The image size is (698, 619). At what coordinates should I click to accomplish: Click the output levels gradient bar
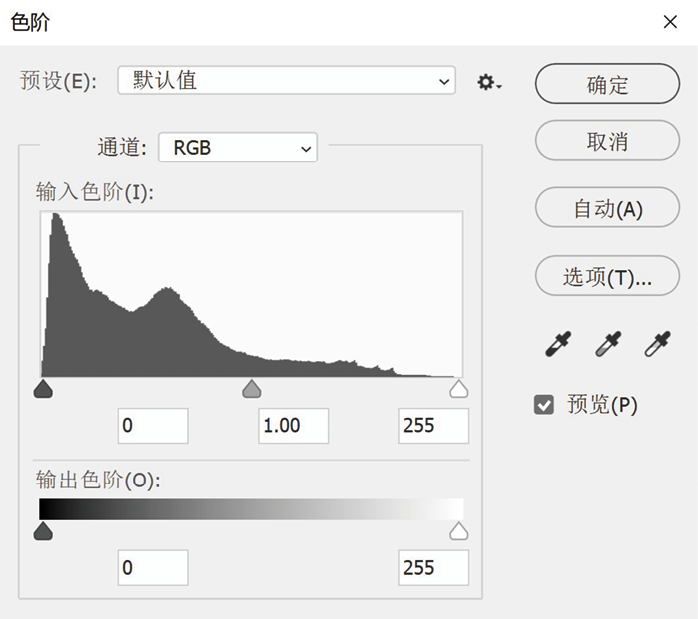coord(252,509)
